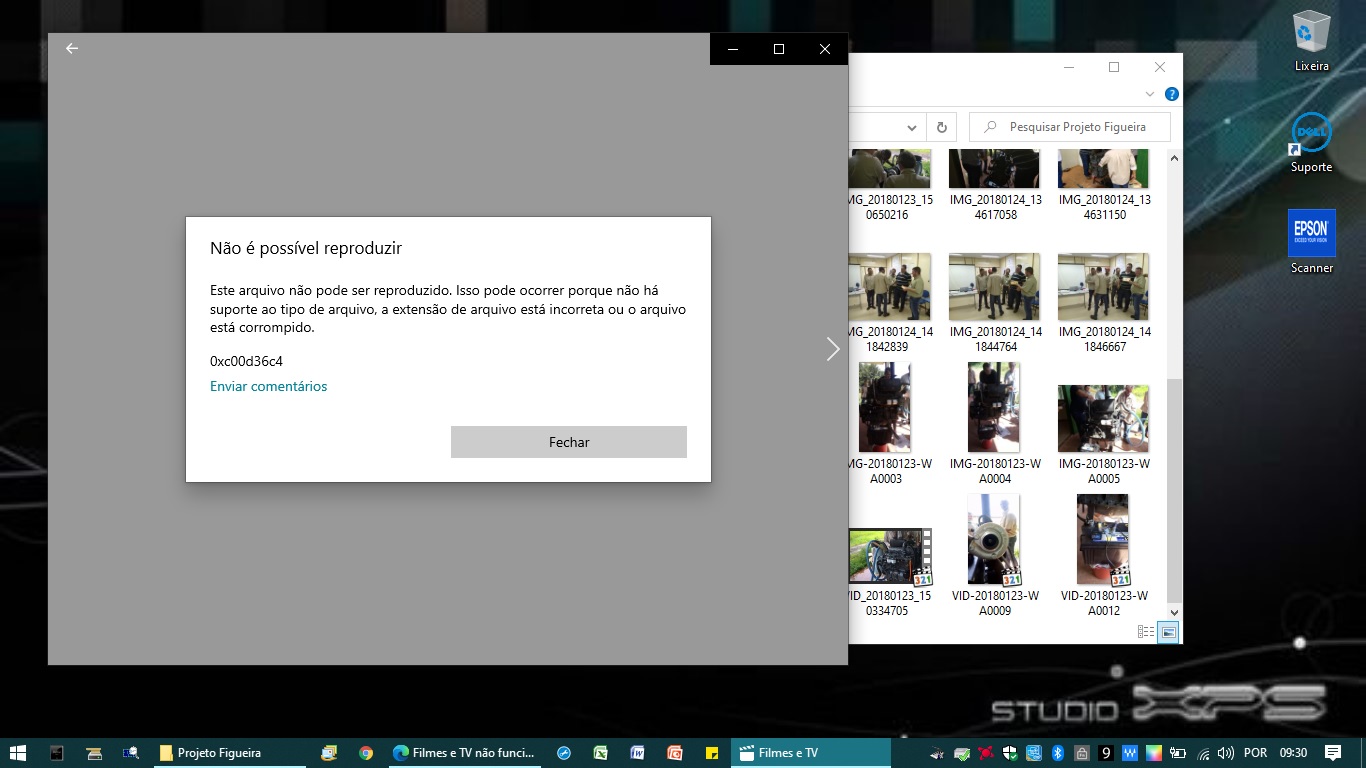
Task: Click Explorer scrollbar up arrow
Action: pos(1174,158)
